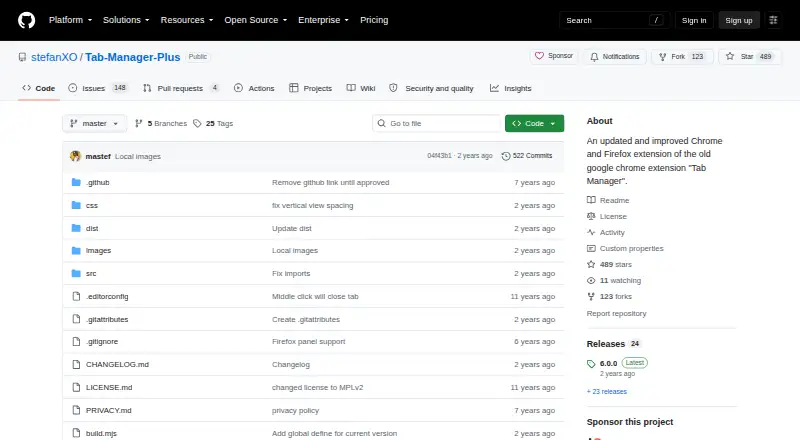This screenshot has height=440, width=800.
Task: Open build.mjs file
Action: [101, 433]
